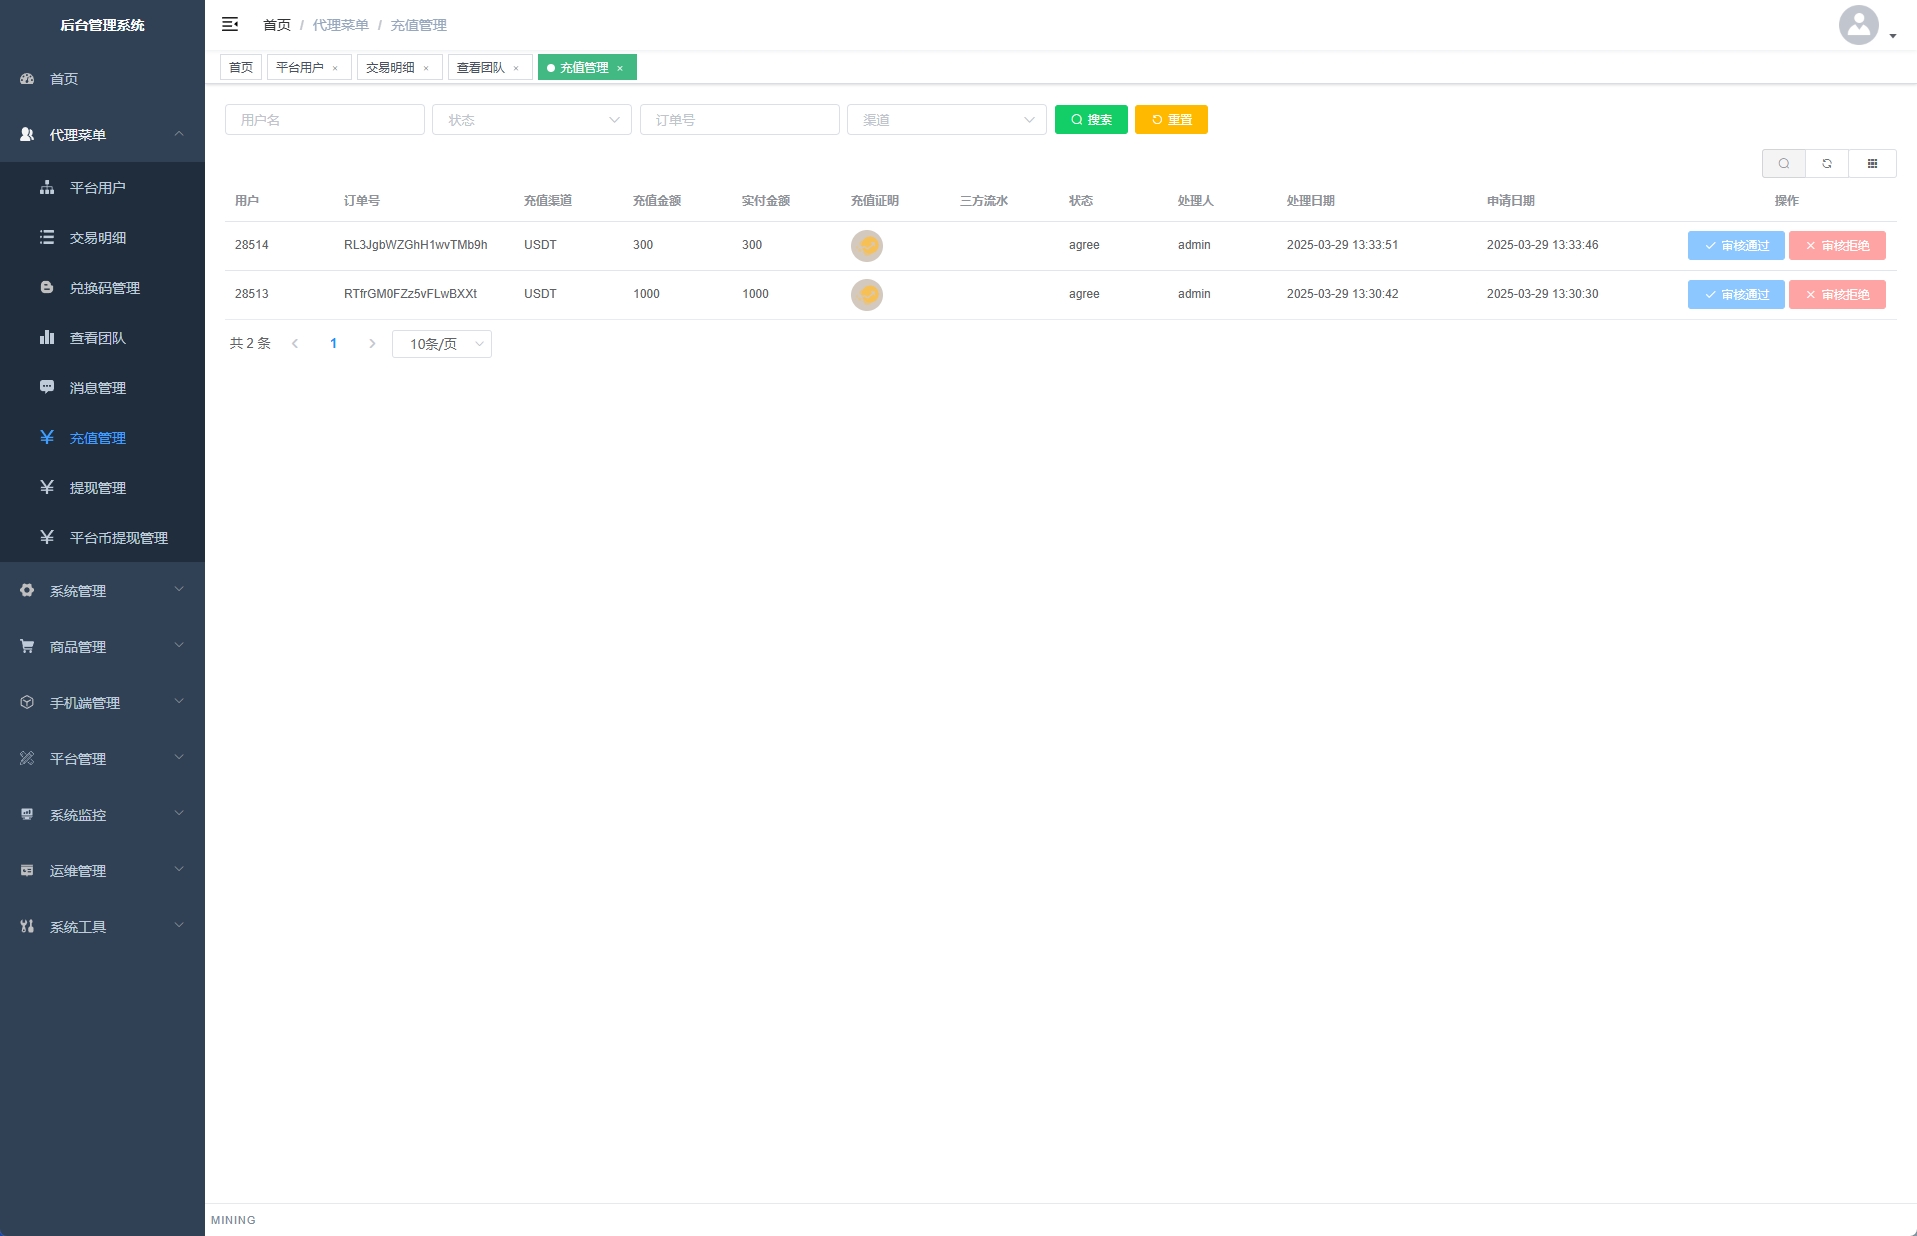The width and height of the screenshot is (1917, 1236).
Task: Close the 交易明细 tab
Action: tap(426, 68)
